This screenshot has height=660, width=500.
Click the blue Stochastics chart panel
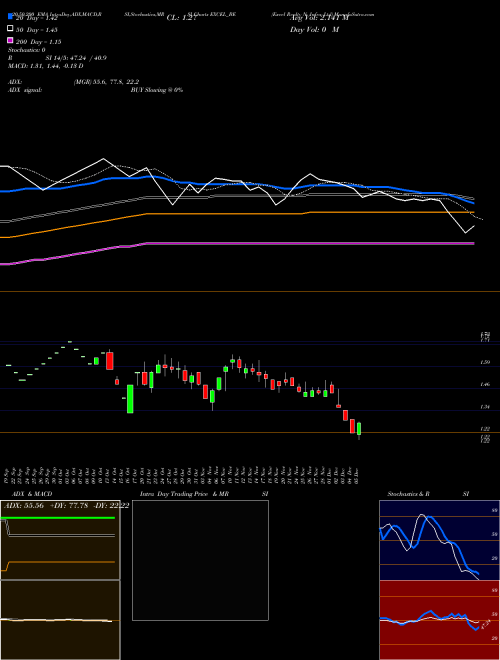(439, 540)
